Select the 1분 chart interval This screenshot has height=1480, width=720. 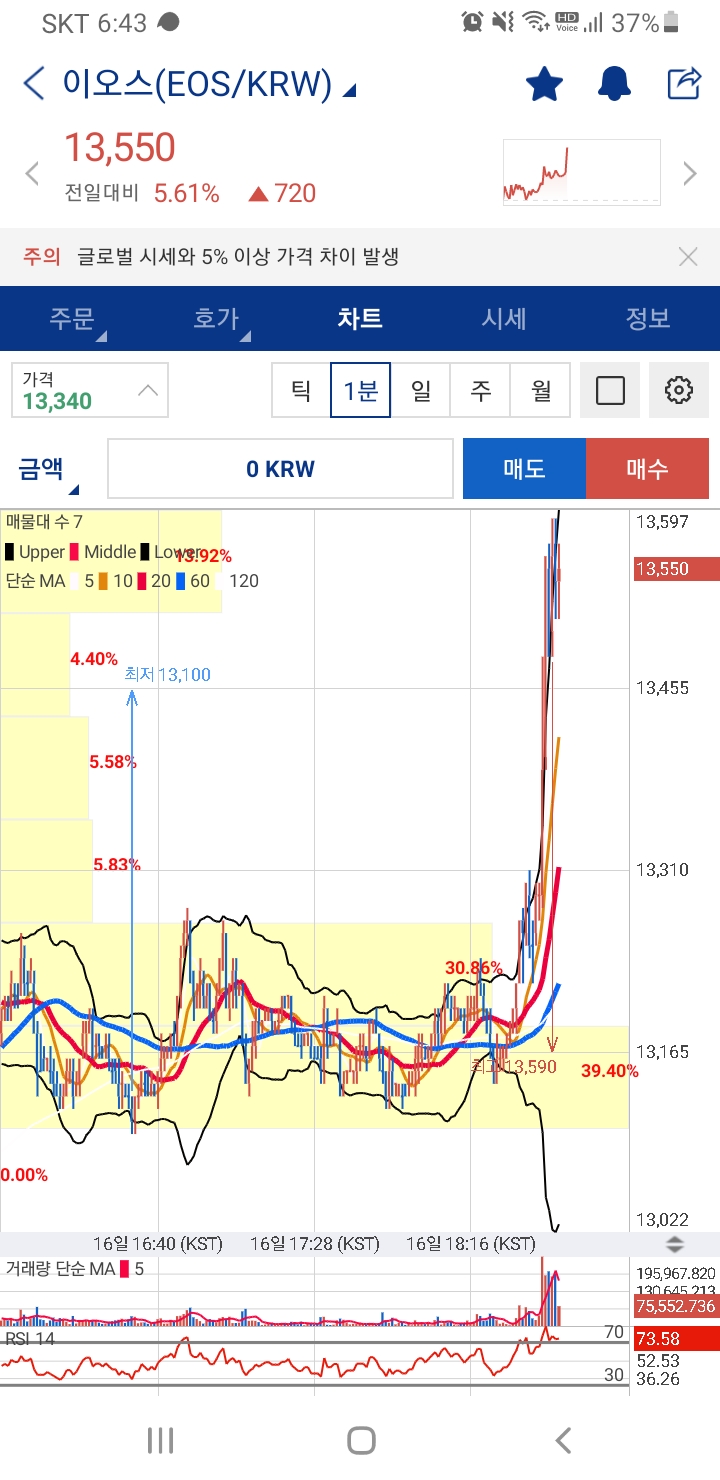[361, 390]
